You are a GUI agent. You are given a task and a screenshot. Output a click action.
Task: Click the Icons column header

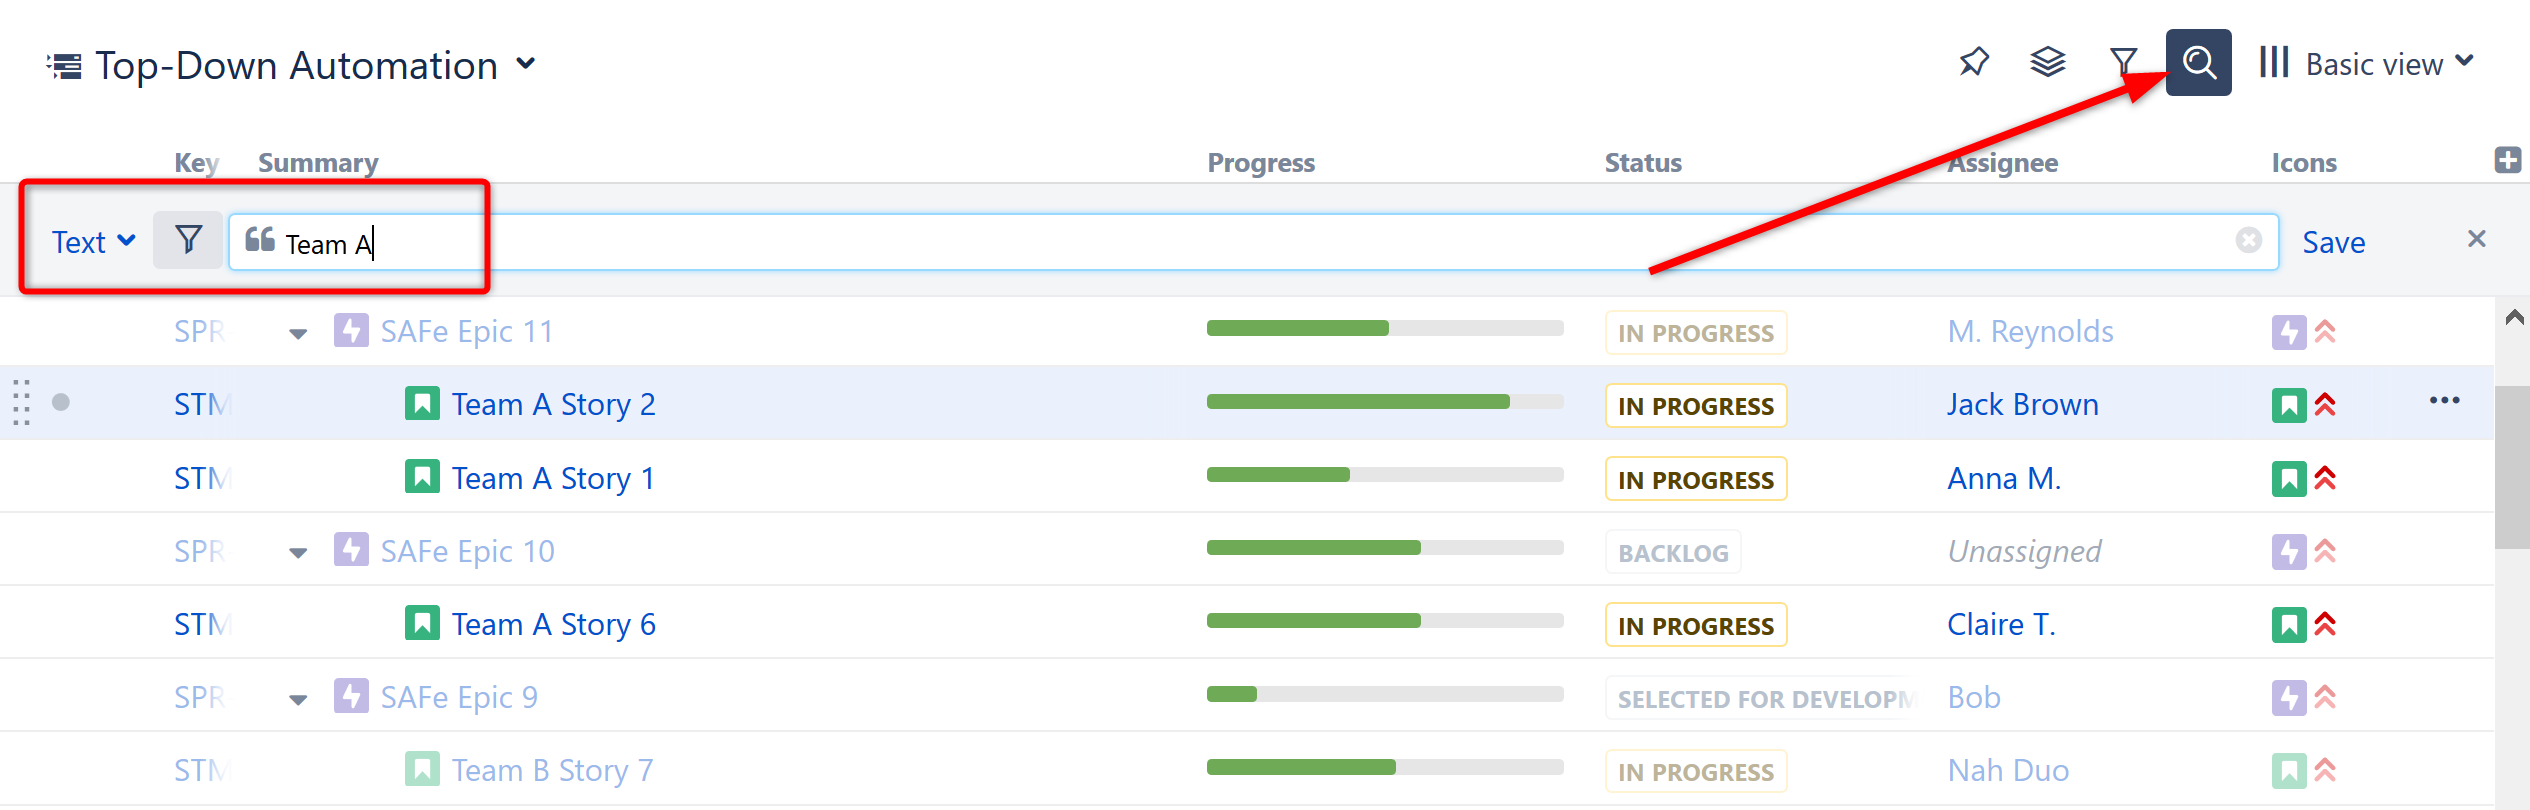pyautogui.click(x=2304, y=163)
